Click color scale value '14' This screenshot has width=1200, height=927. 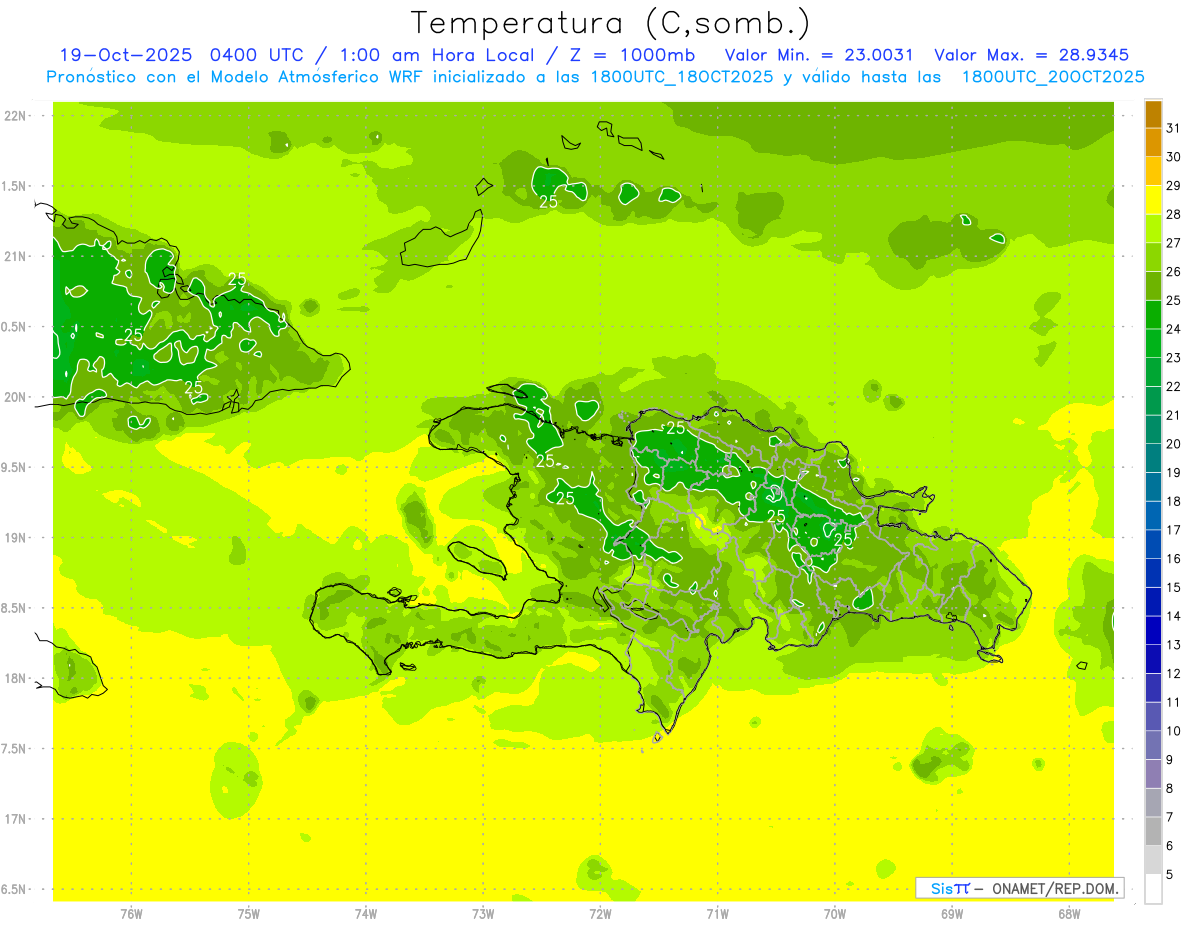click(1174, 616)
